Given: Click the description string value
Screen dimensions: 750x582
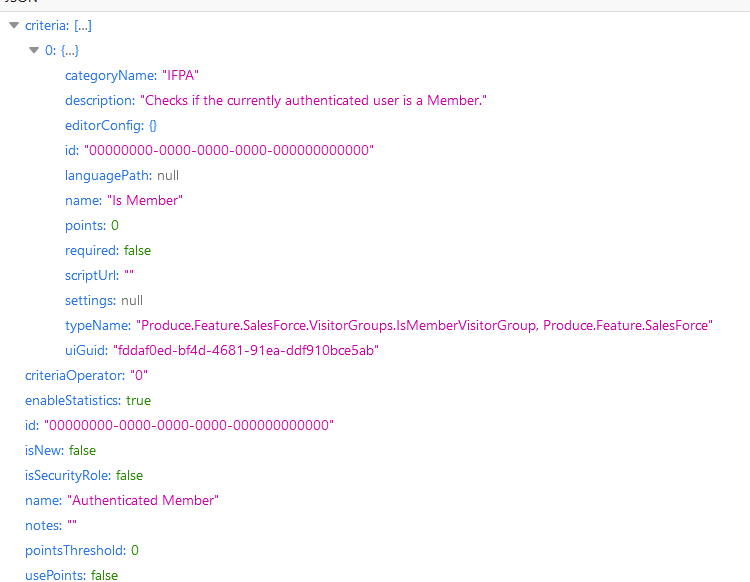Looking at the screenshot, I should pos(313,100).
